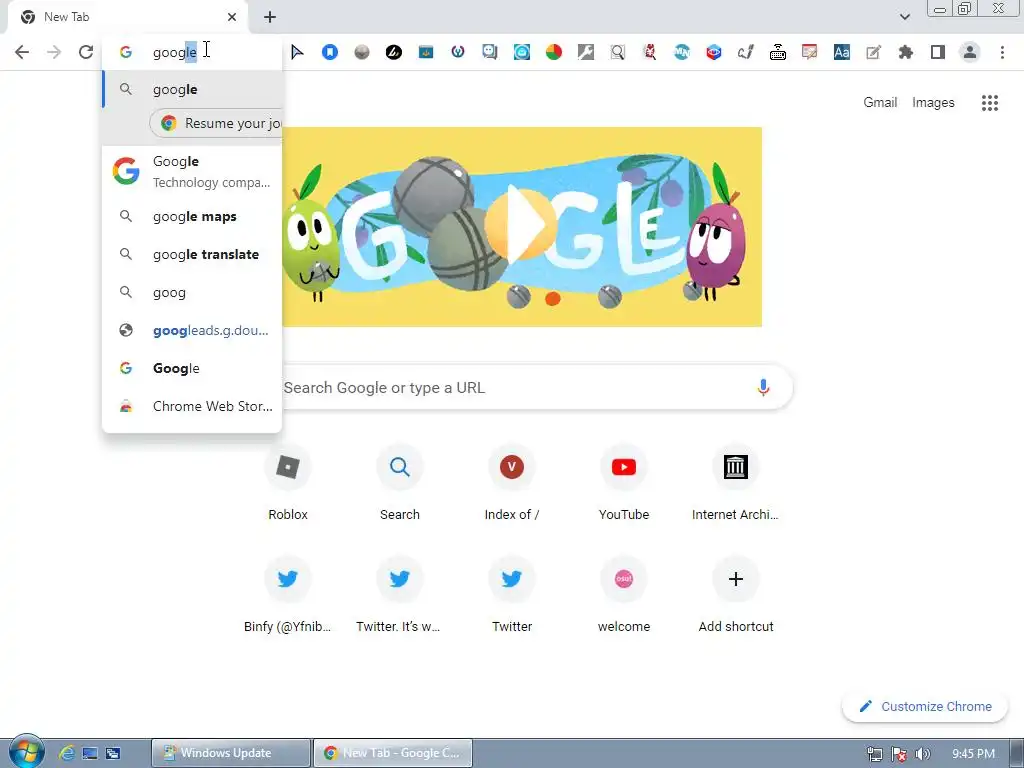Image resolution: width=1024 pixels, height=768 pixels.
Task: Click the cursor arrow extension icon
Action: pyautogui.click(x=297, y=52)
